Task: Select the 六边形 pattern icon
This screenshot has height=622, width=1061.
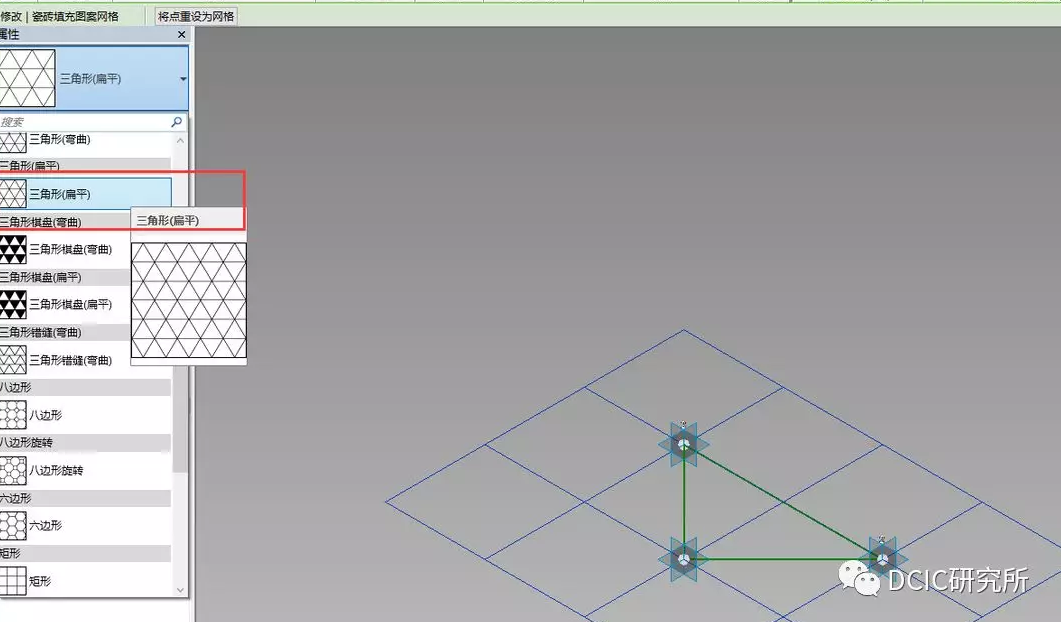Action: pos(13,525)
